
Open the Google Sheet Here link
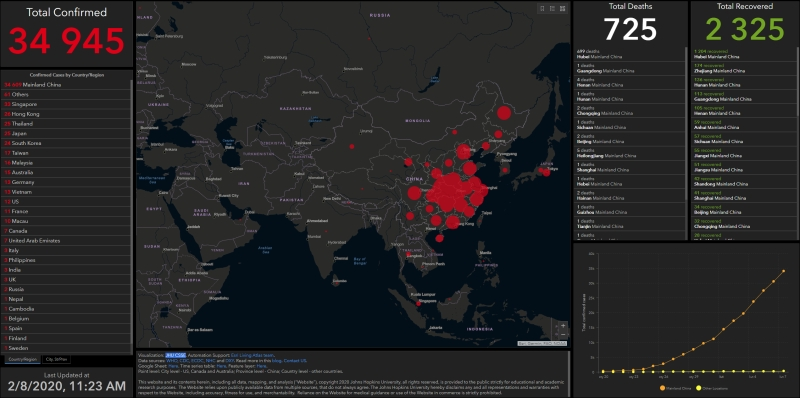click(173, 366)
